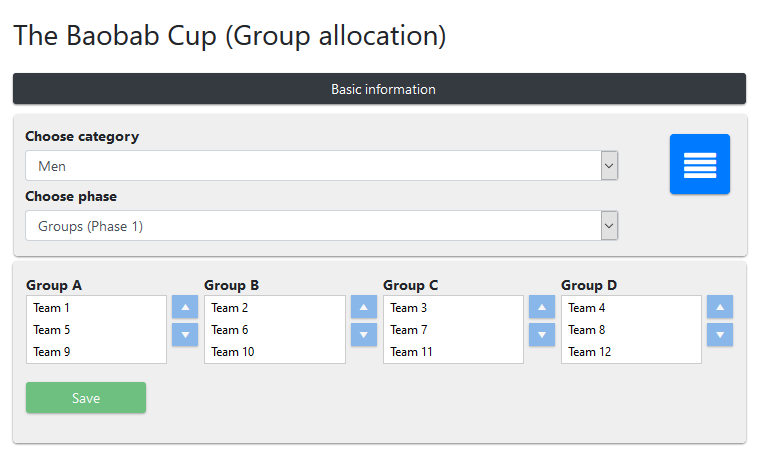Open the Choose category dropdown
The image size is (760, 451).
click(x=321, y=166)
